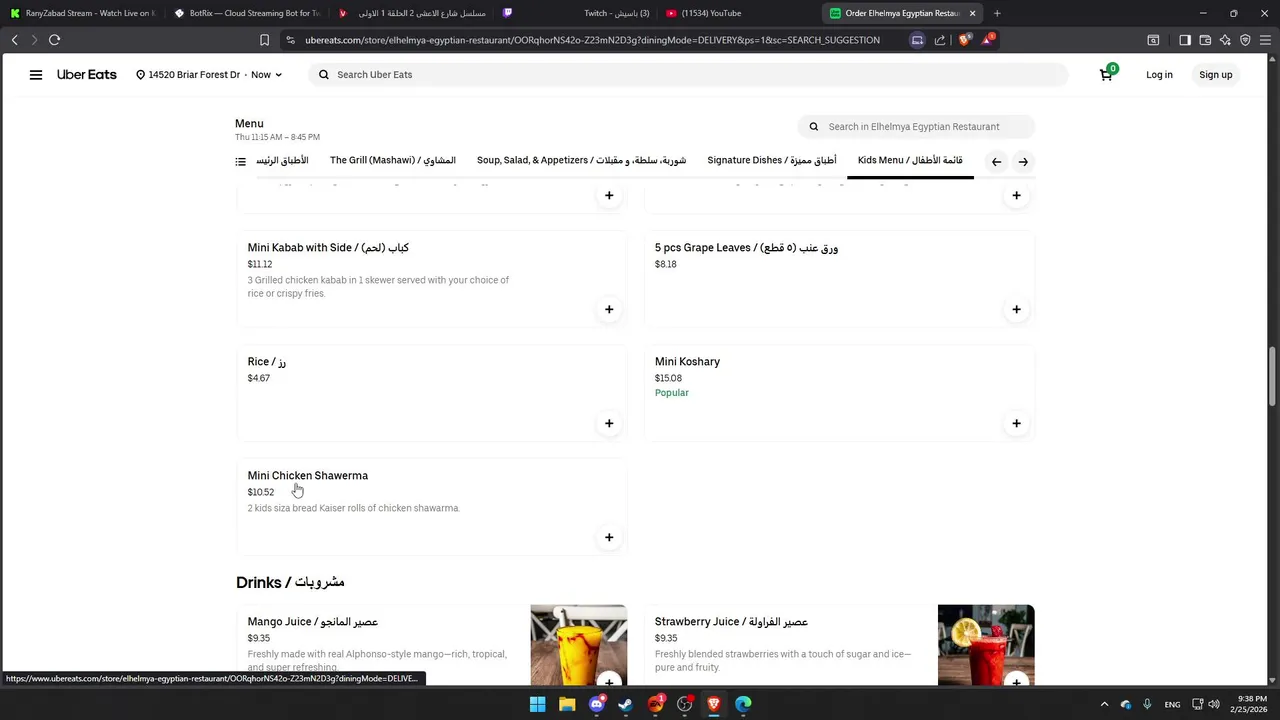Switch ENG input language in tray
Viewport: 1280px width, 720px height.
pos(1172,704)
